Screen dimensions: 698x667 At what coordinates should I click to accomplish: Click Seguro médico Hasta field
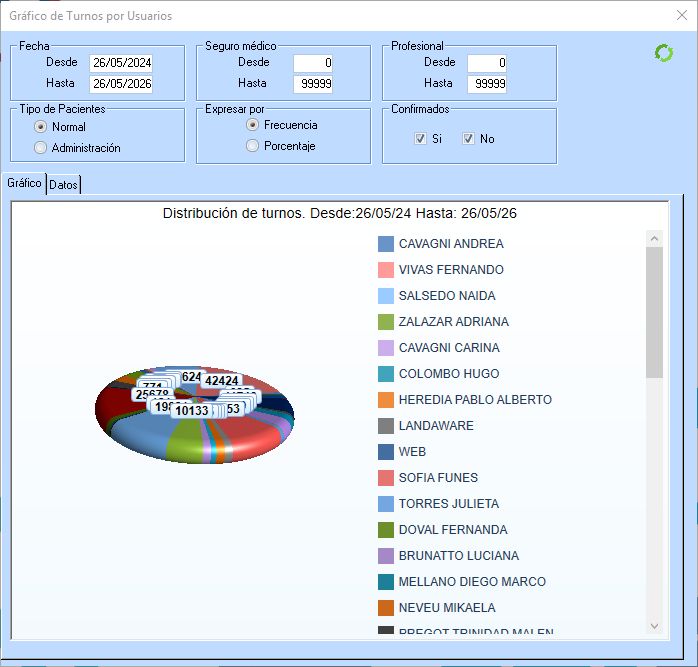[313, 84]
